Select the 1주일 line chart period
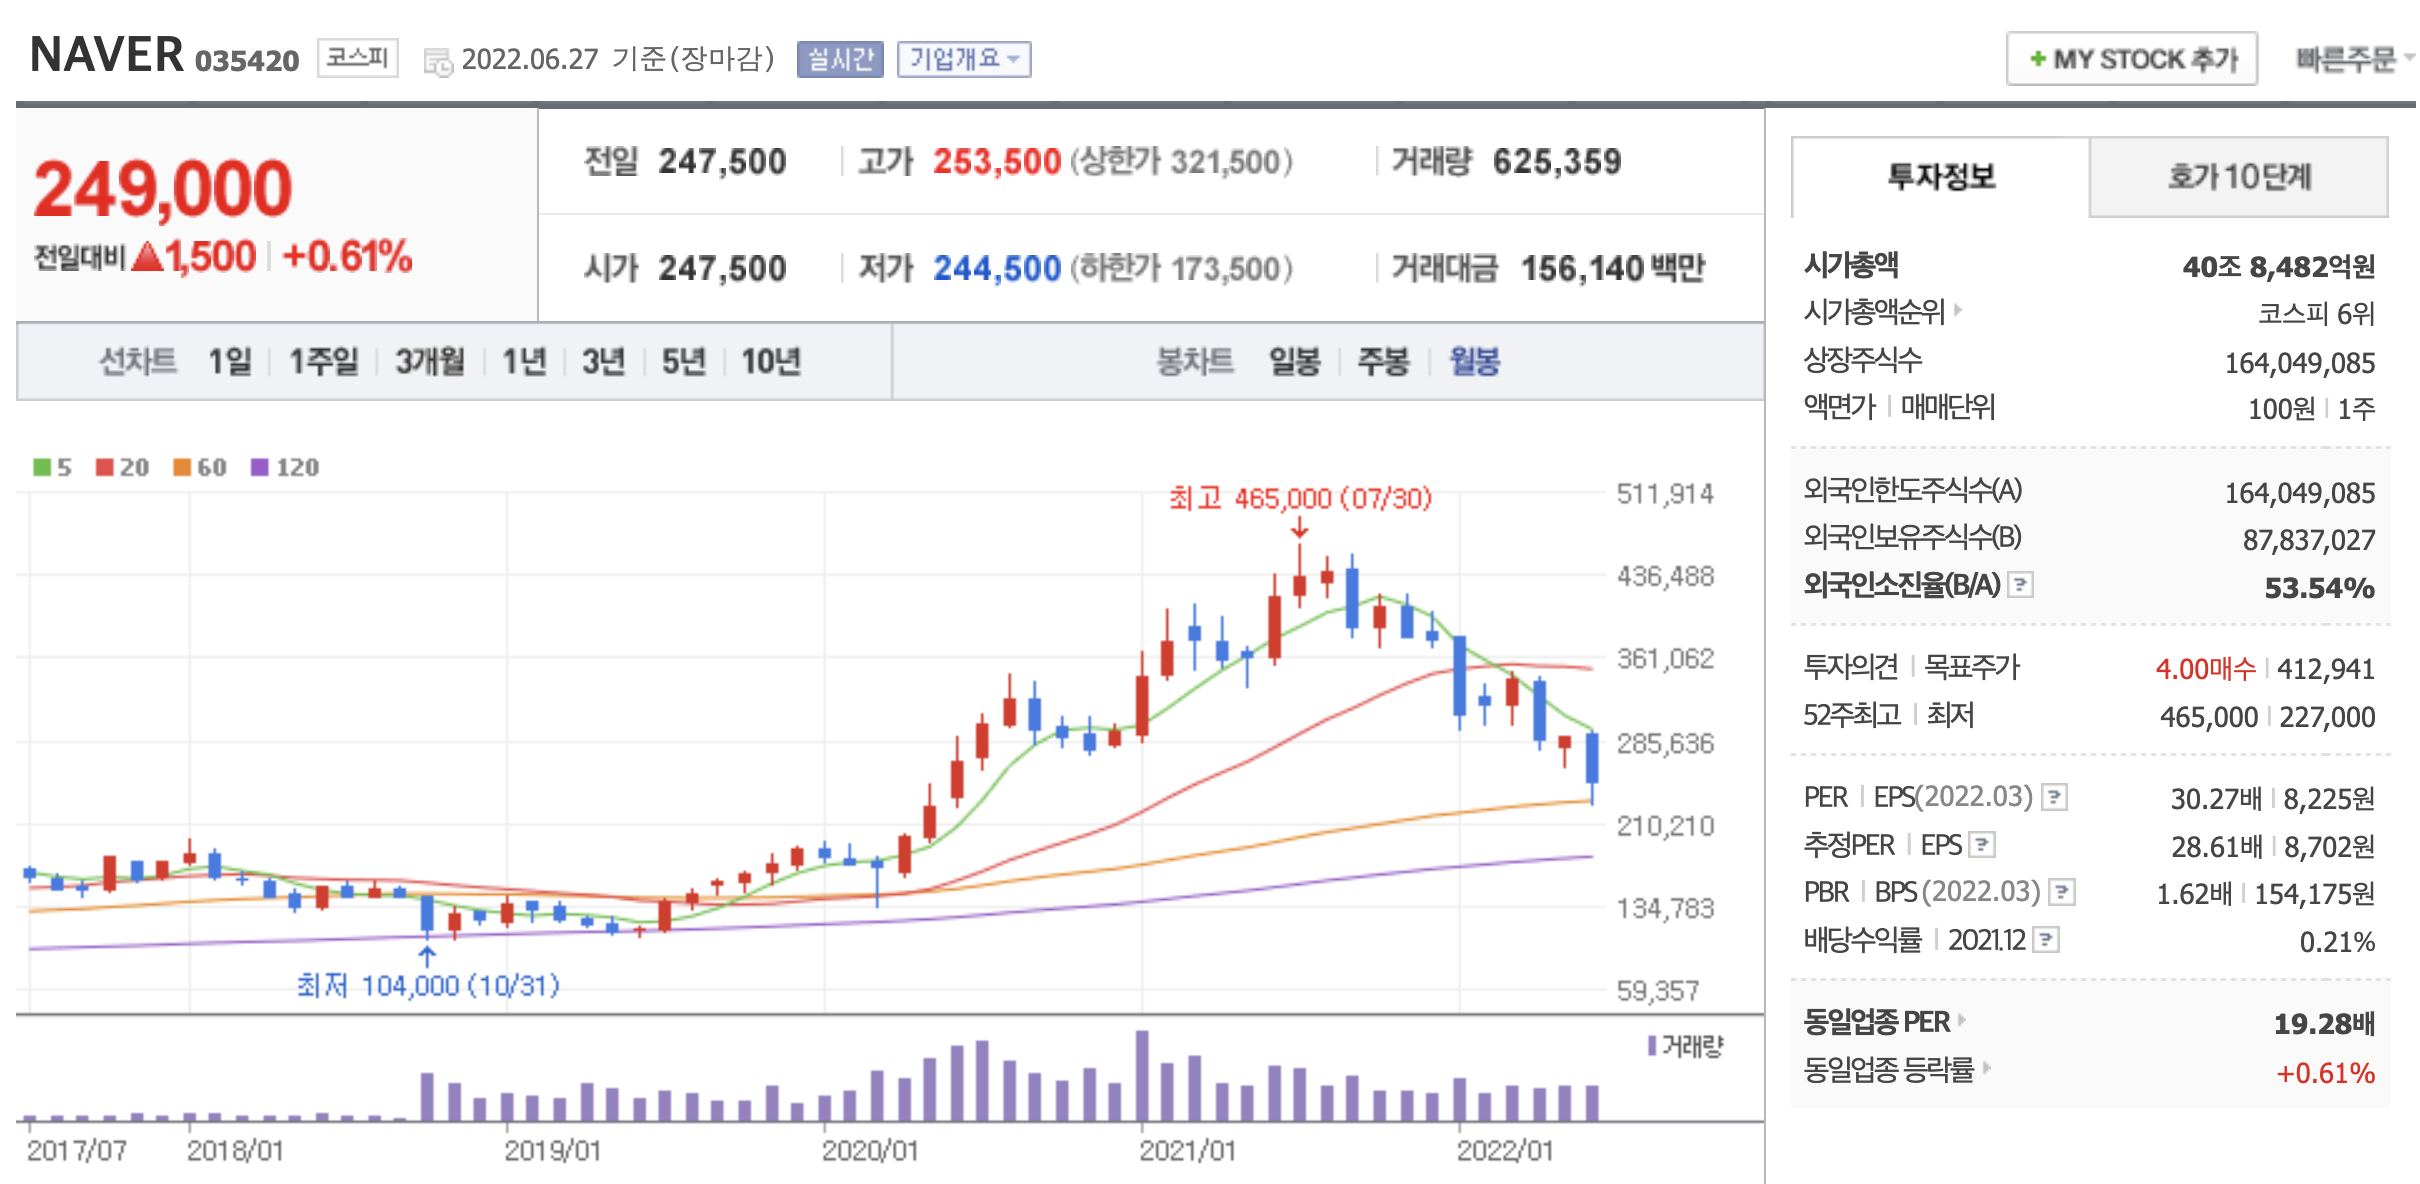This screenshot has height=1184, width=2420. tap(323, 361)
